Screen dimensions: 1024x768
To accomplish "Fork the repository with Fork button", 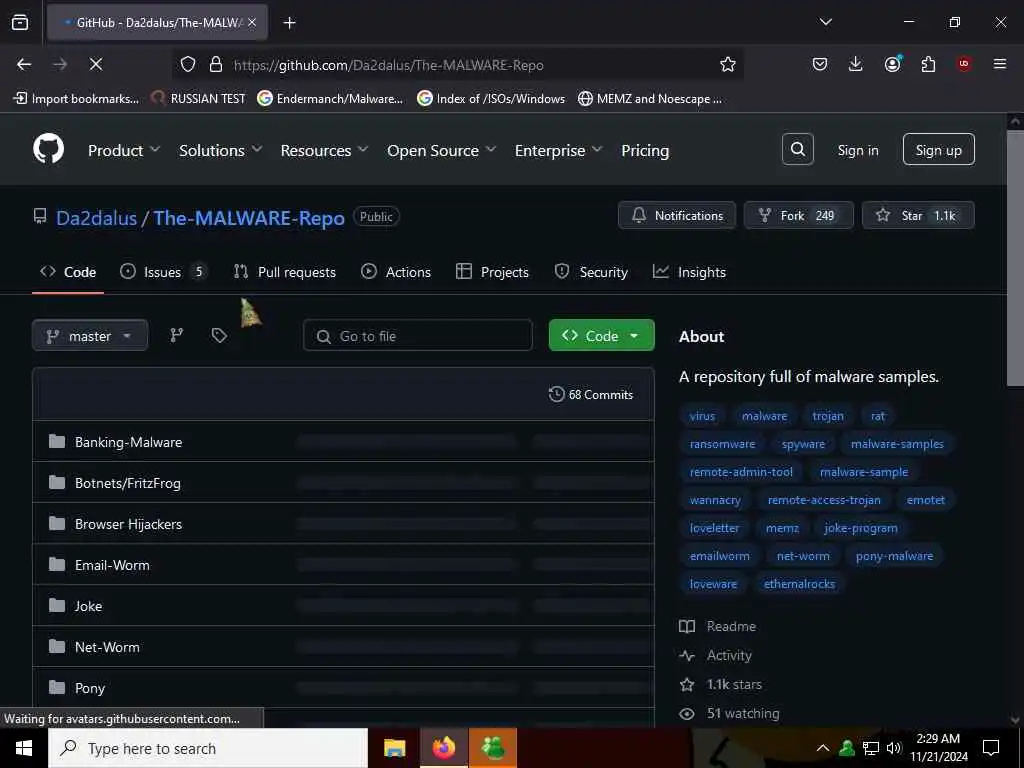I will (x=799, y=216).
